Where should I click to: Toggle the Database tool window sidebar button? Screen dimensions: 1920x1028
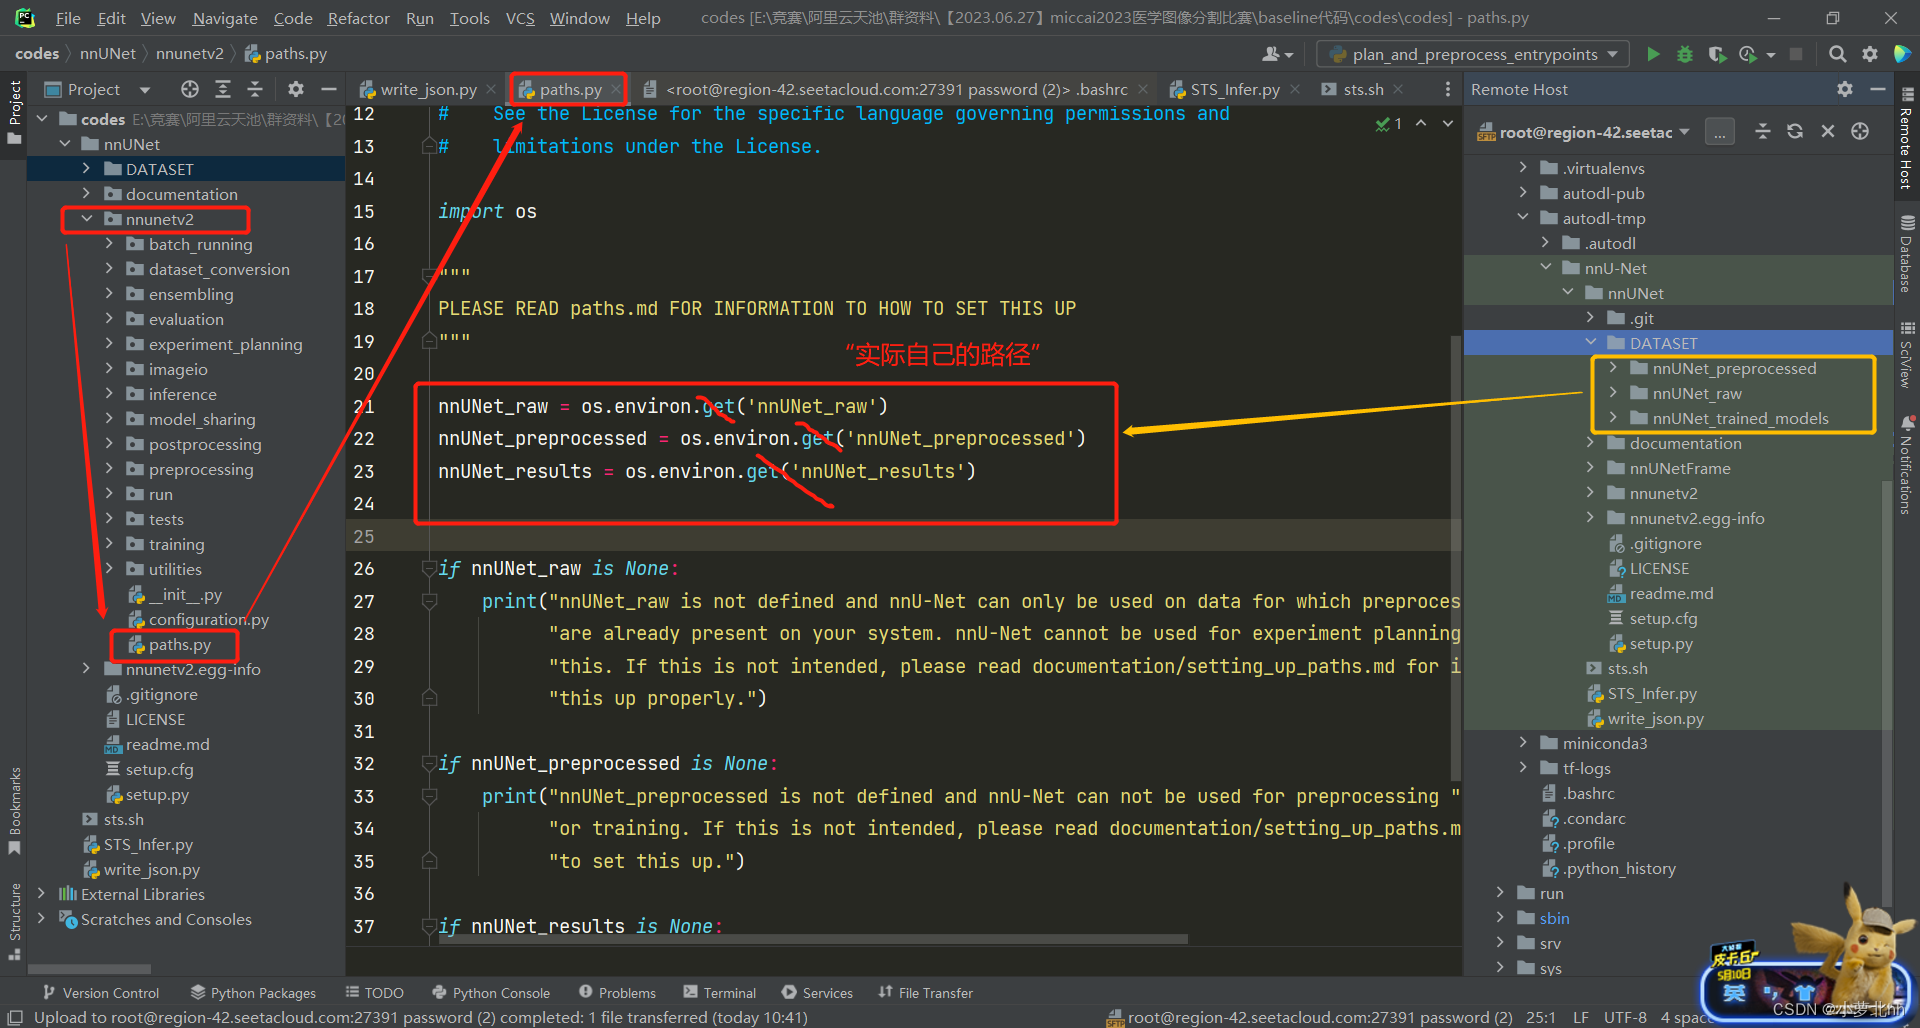[x=1907, y=255]
